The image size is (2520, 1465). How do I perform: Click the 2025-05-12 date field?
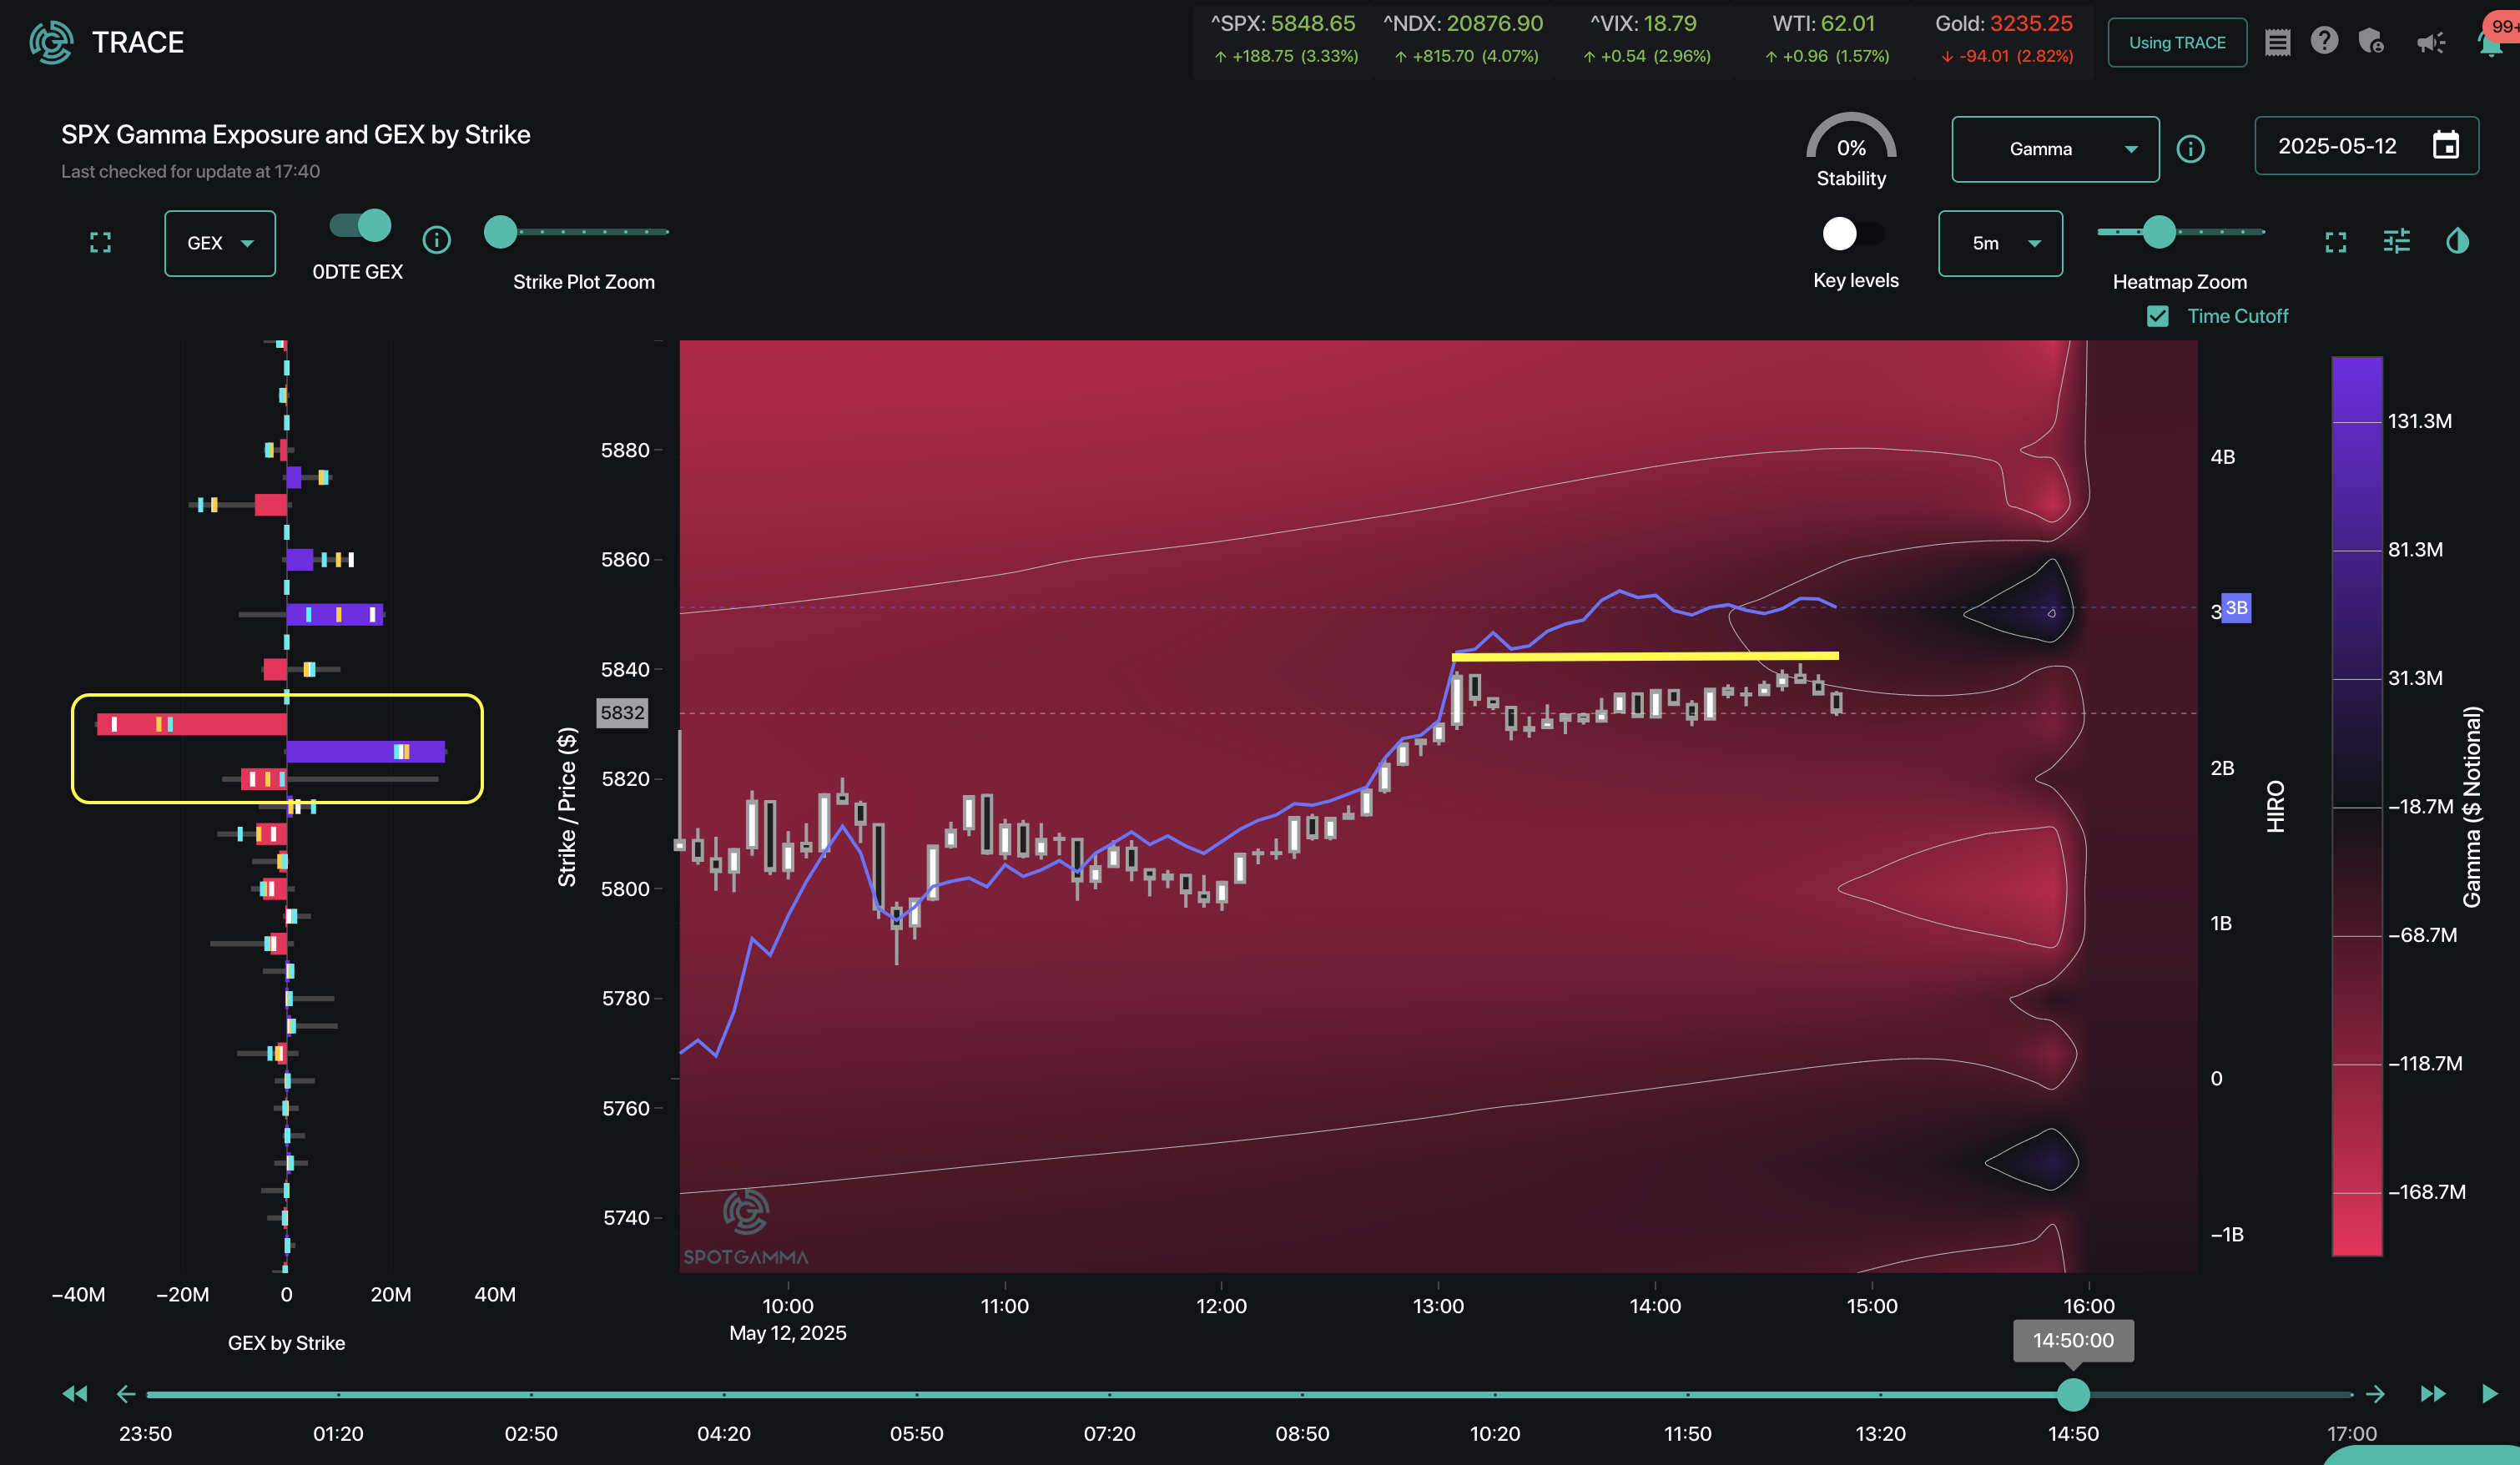click(x=2366, y=146)
